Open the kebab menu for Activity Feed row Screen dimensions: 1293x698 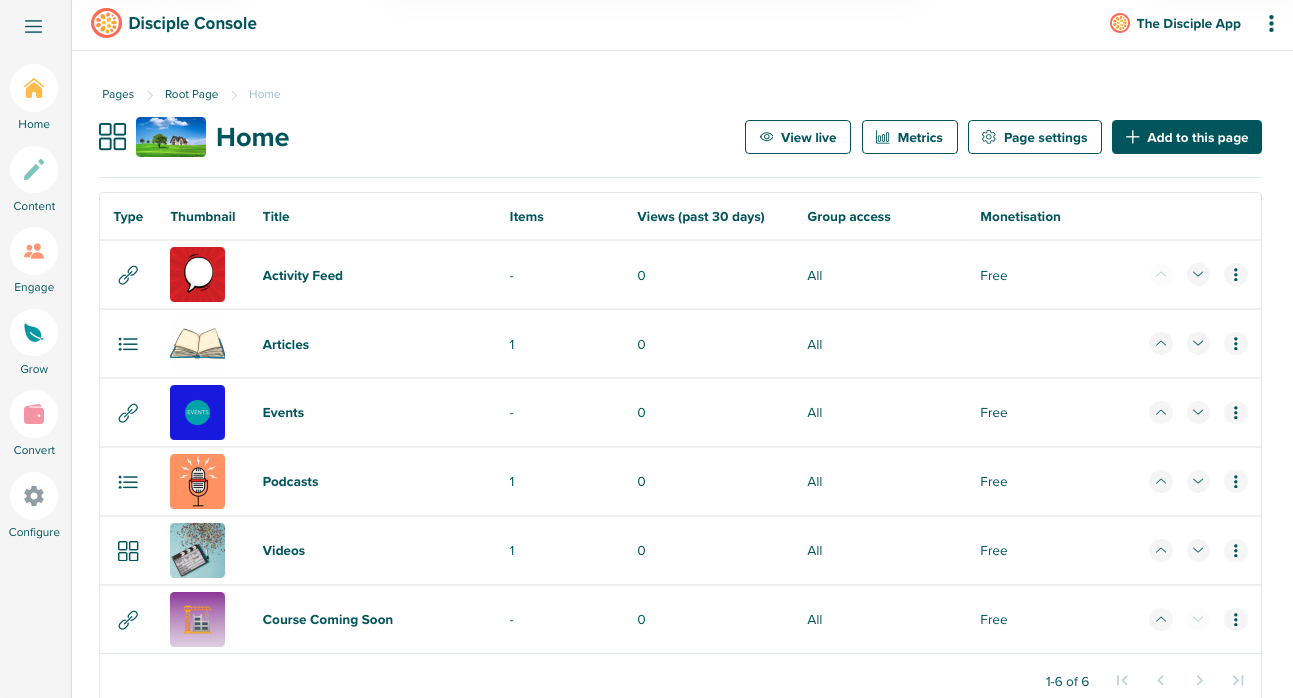[1235, 274]
